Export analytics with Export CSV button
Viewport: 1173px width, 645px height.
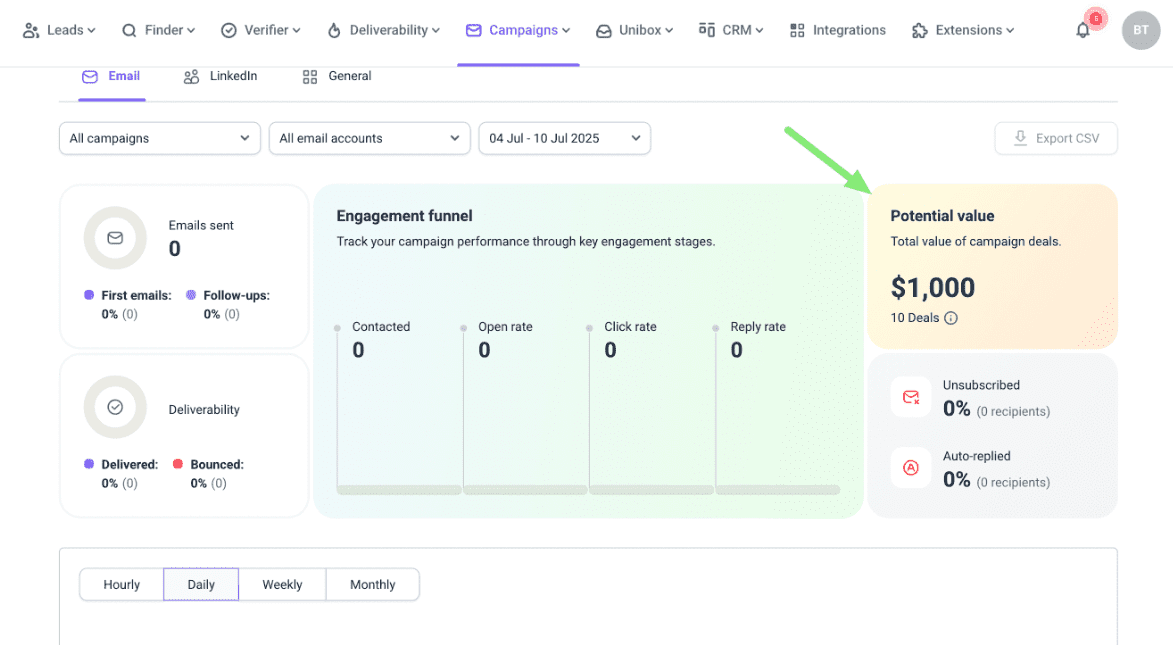(x=1056, y=139)
